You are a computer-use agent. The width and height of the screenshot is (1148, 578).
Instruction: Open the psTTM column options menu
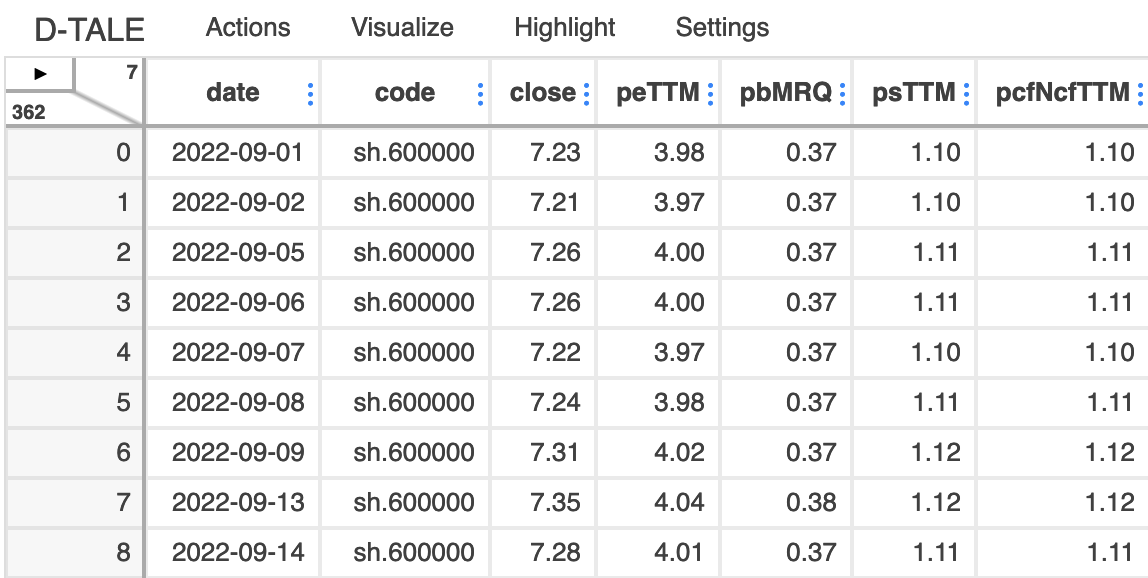point(966,94)
